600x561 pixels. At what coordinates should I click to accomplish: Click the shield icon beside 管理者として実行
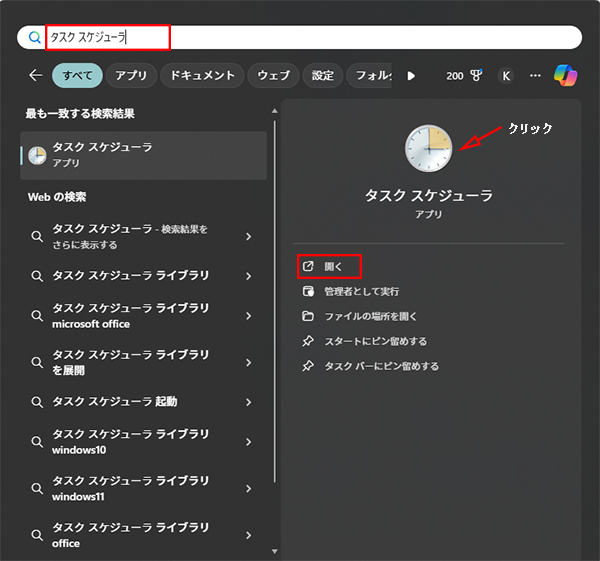pyautogui.click(x=308, y=292)
